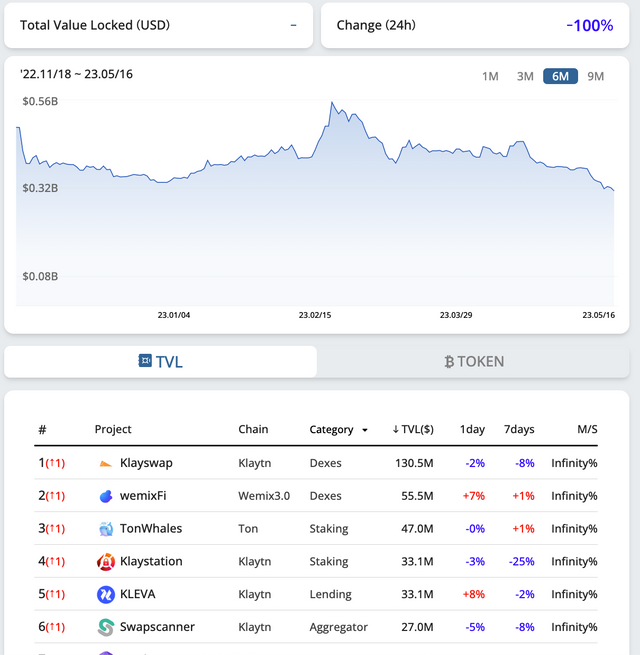
Task: Click Swapscanner TVL value 27.0M
Action: [x=417, y=627]
